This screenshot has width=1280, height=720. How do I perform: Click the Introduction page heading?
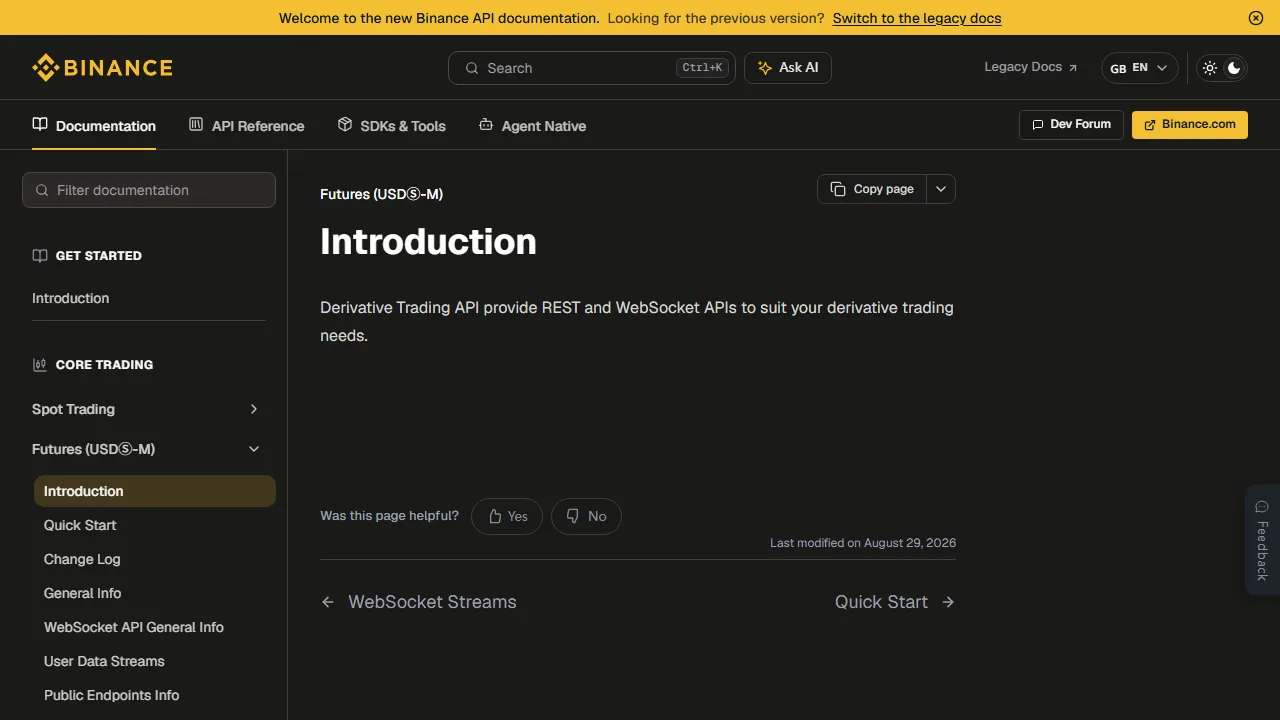[x=428, y=241]
